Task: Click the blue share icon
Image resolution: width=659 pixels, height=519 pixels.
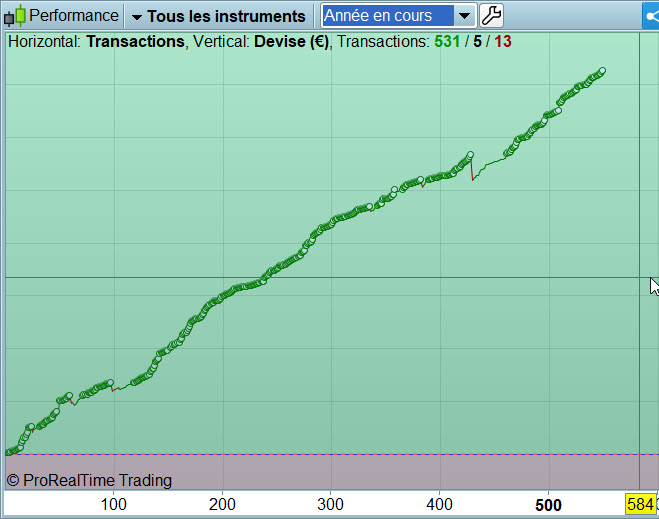Action: (651, 16)
